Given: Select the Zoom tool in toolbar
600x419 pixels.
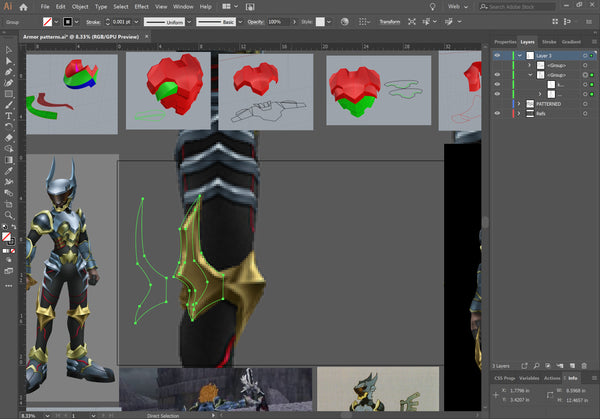Looking at the screenshot, I should [8, 213].
